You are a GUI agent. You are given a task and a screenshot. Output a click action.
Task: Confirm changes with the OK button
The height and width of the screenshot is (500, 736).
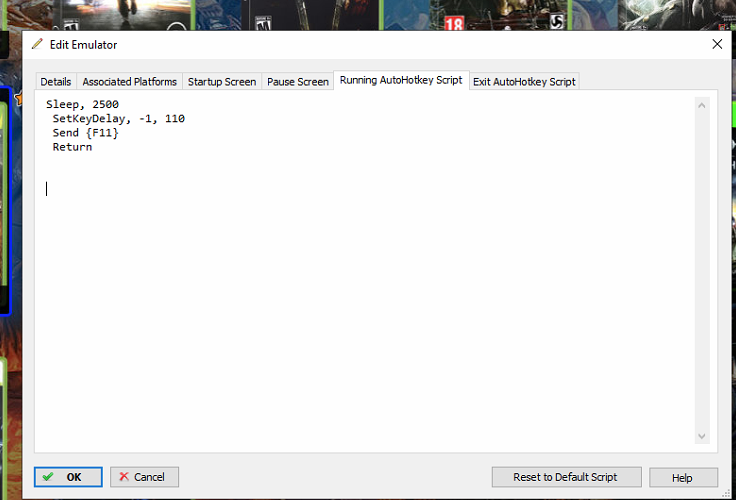coord(68,477)
